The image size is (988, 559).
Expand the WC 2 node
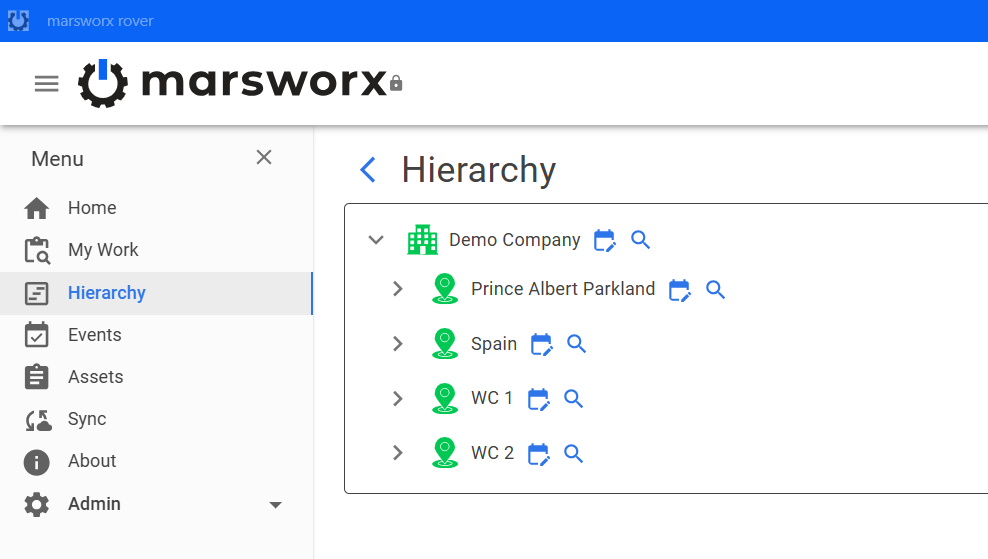(x=398, y=452)
